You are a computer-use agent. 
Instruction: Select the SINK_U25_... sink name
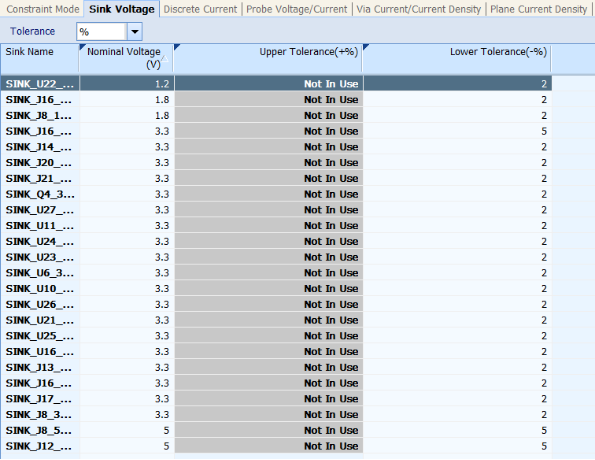click(40, 336)
